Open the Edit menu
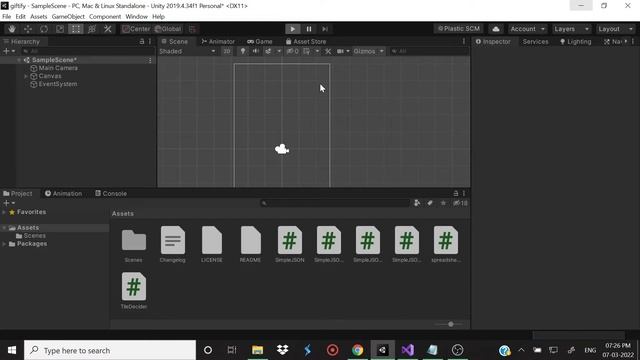 [20, 17]
